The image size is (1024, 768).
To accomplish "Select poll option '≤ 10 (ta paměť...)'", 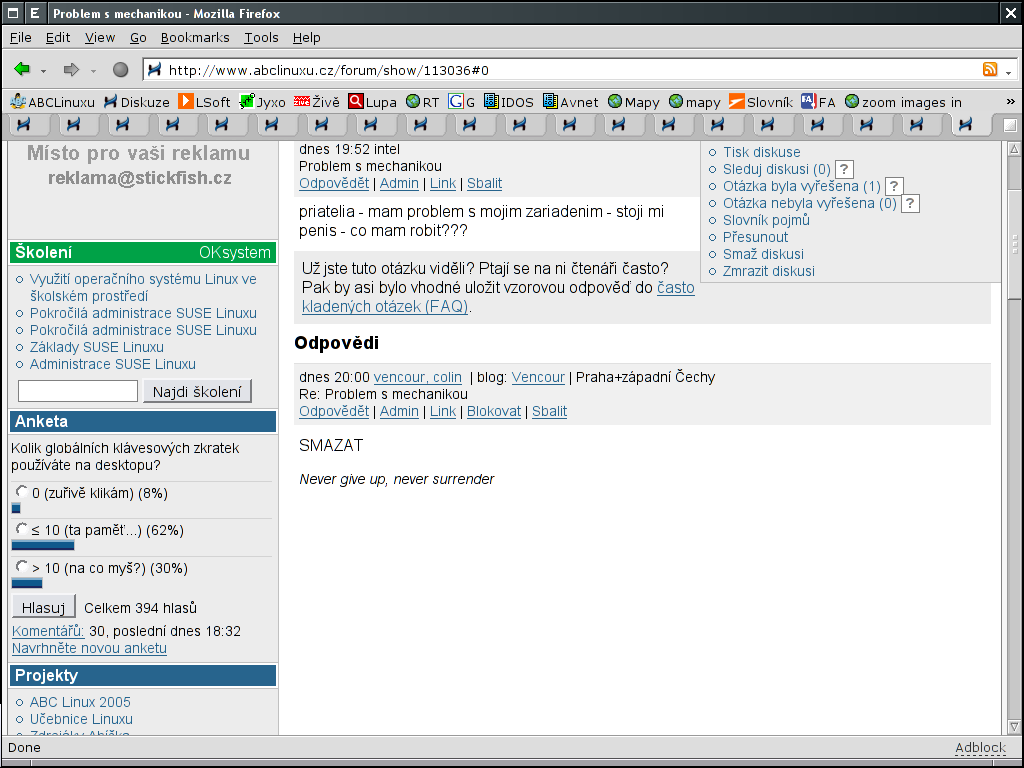I will [x=22, y=529].
